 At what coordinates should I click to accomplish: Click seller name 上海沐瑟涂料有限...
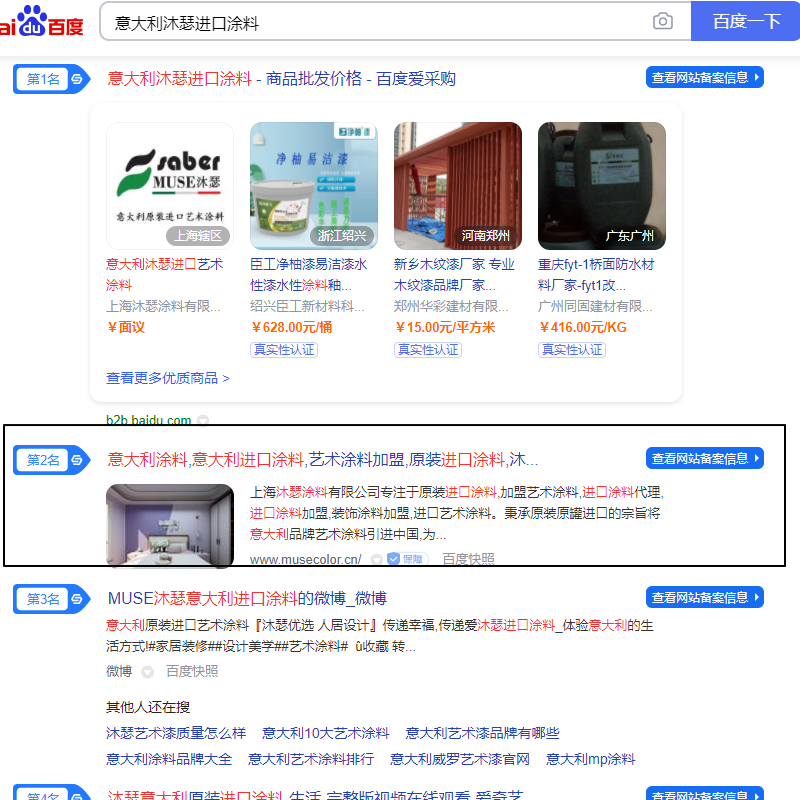click(163, 306)
